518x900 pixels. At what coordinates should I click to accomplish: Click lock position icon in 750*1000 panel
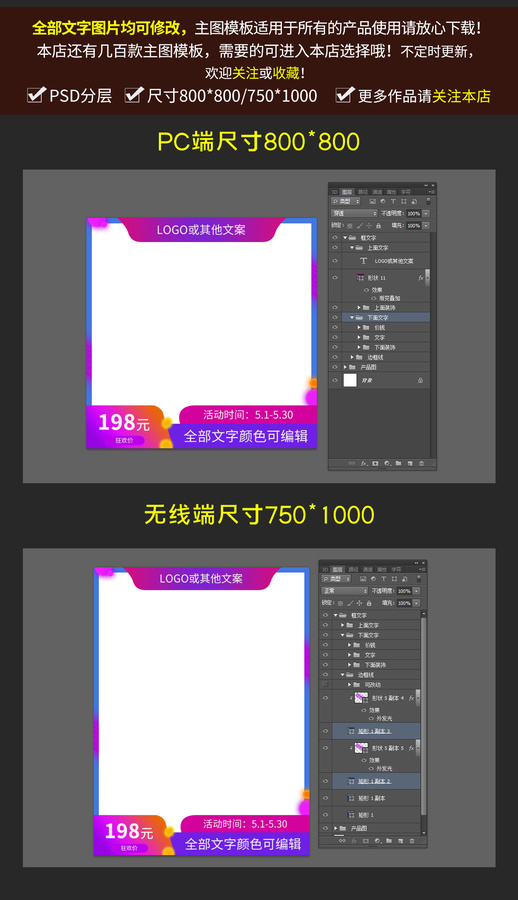pos(359,603)
